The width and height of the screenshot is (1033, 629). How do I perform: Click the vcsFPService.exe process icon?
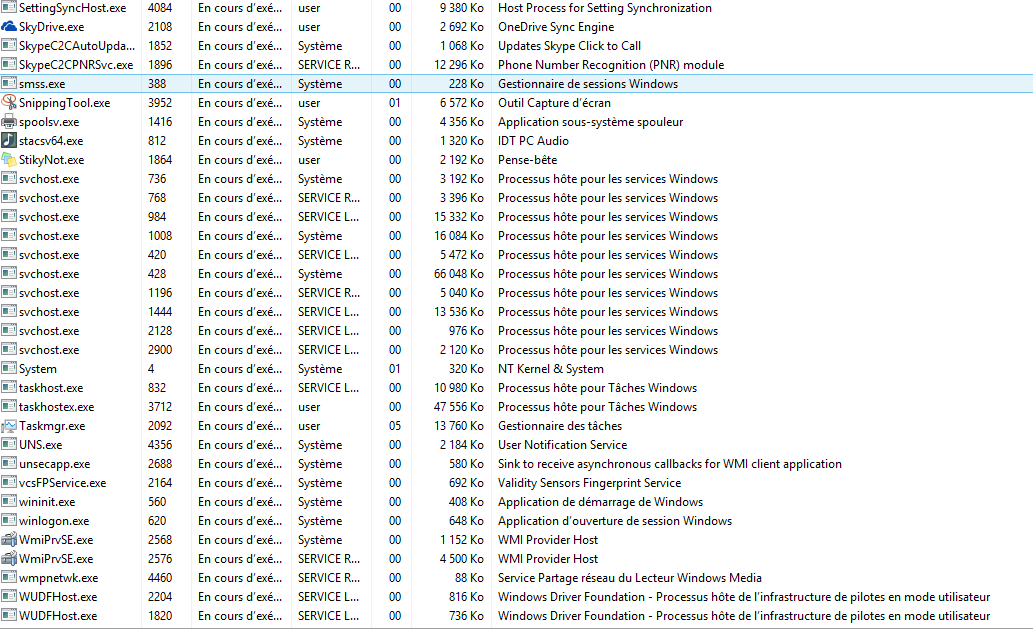[9, 483]
